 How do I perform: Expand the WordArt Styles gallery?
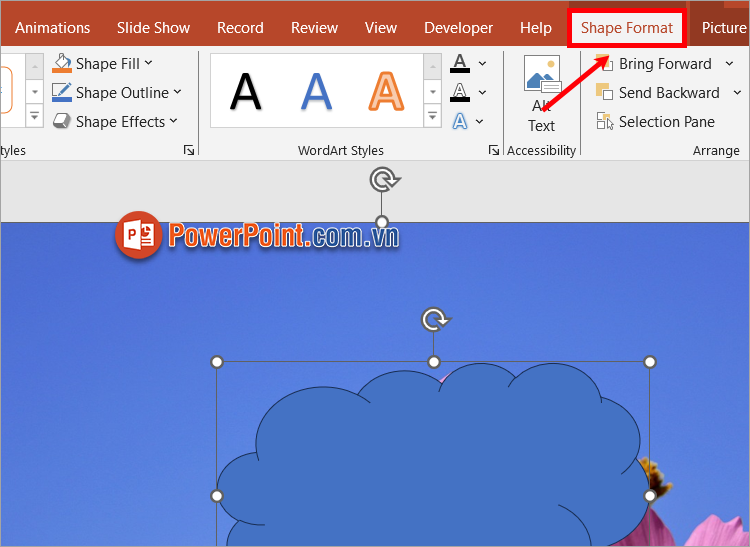432,116
